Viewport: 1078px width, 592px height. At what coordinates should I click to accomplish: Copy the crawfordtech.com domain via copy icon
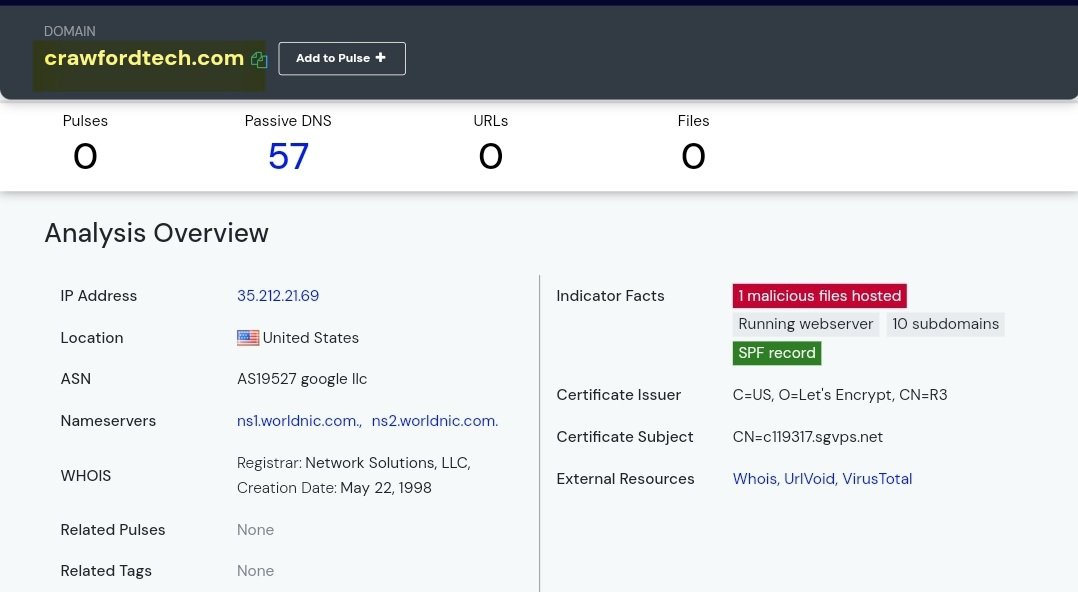coord(259,59)
